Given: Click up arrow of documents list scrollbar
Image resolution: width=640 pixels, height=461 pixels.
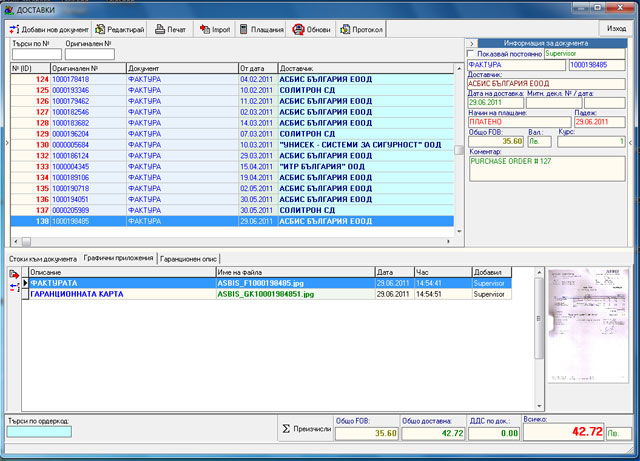Looking at the screenshot, I should coord(459,69).
